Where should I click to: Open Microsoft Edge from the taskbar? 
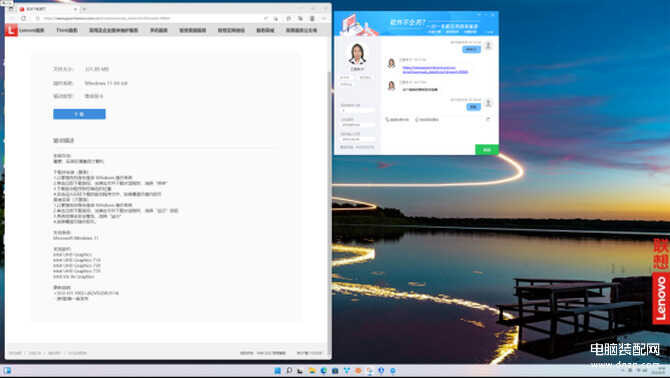tap(323, 370)
